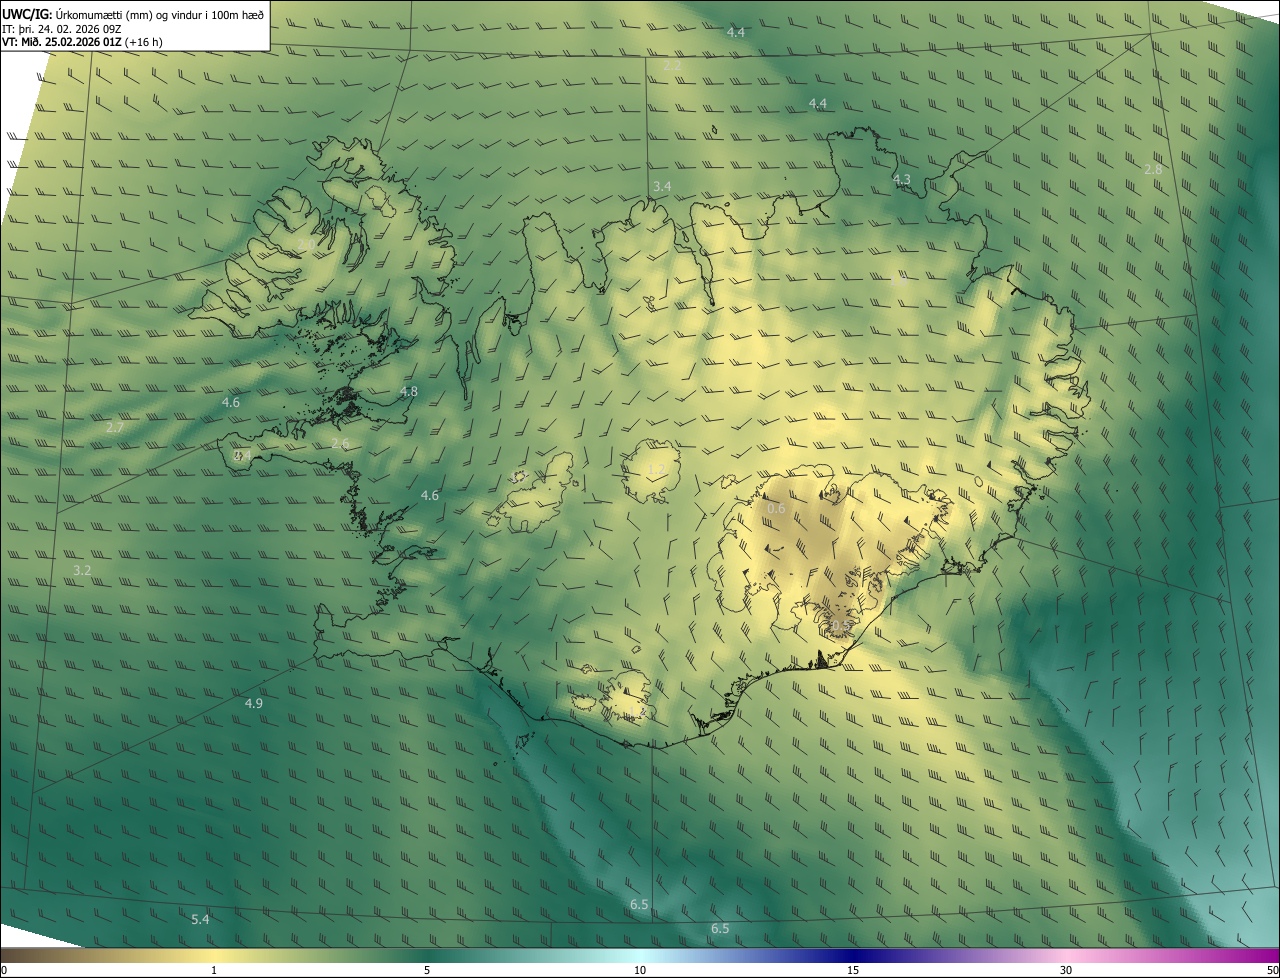This screenshot has width=1280, height=978.
Task: Click the 3.2 value on the map
Action: (82, 571)
